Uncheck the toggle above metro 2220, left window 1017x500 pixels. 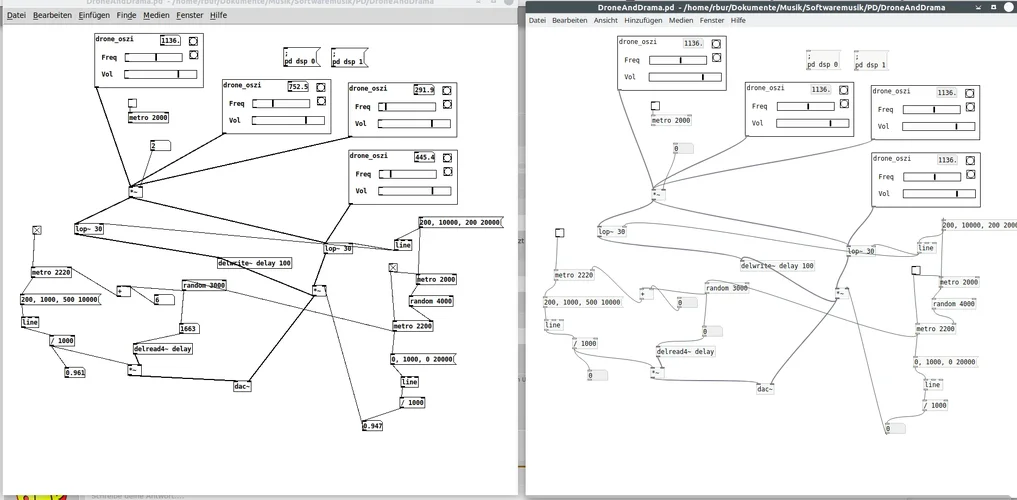point(36,230)
